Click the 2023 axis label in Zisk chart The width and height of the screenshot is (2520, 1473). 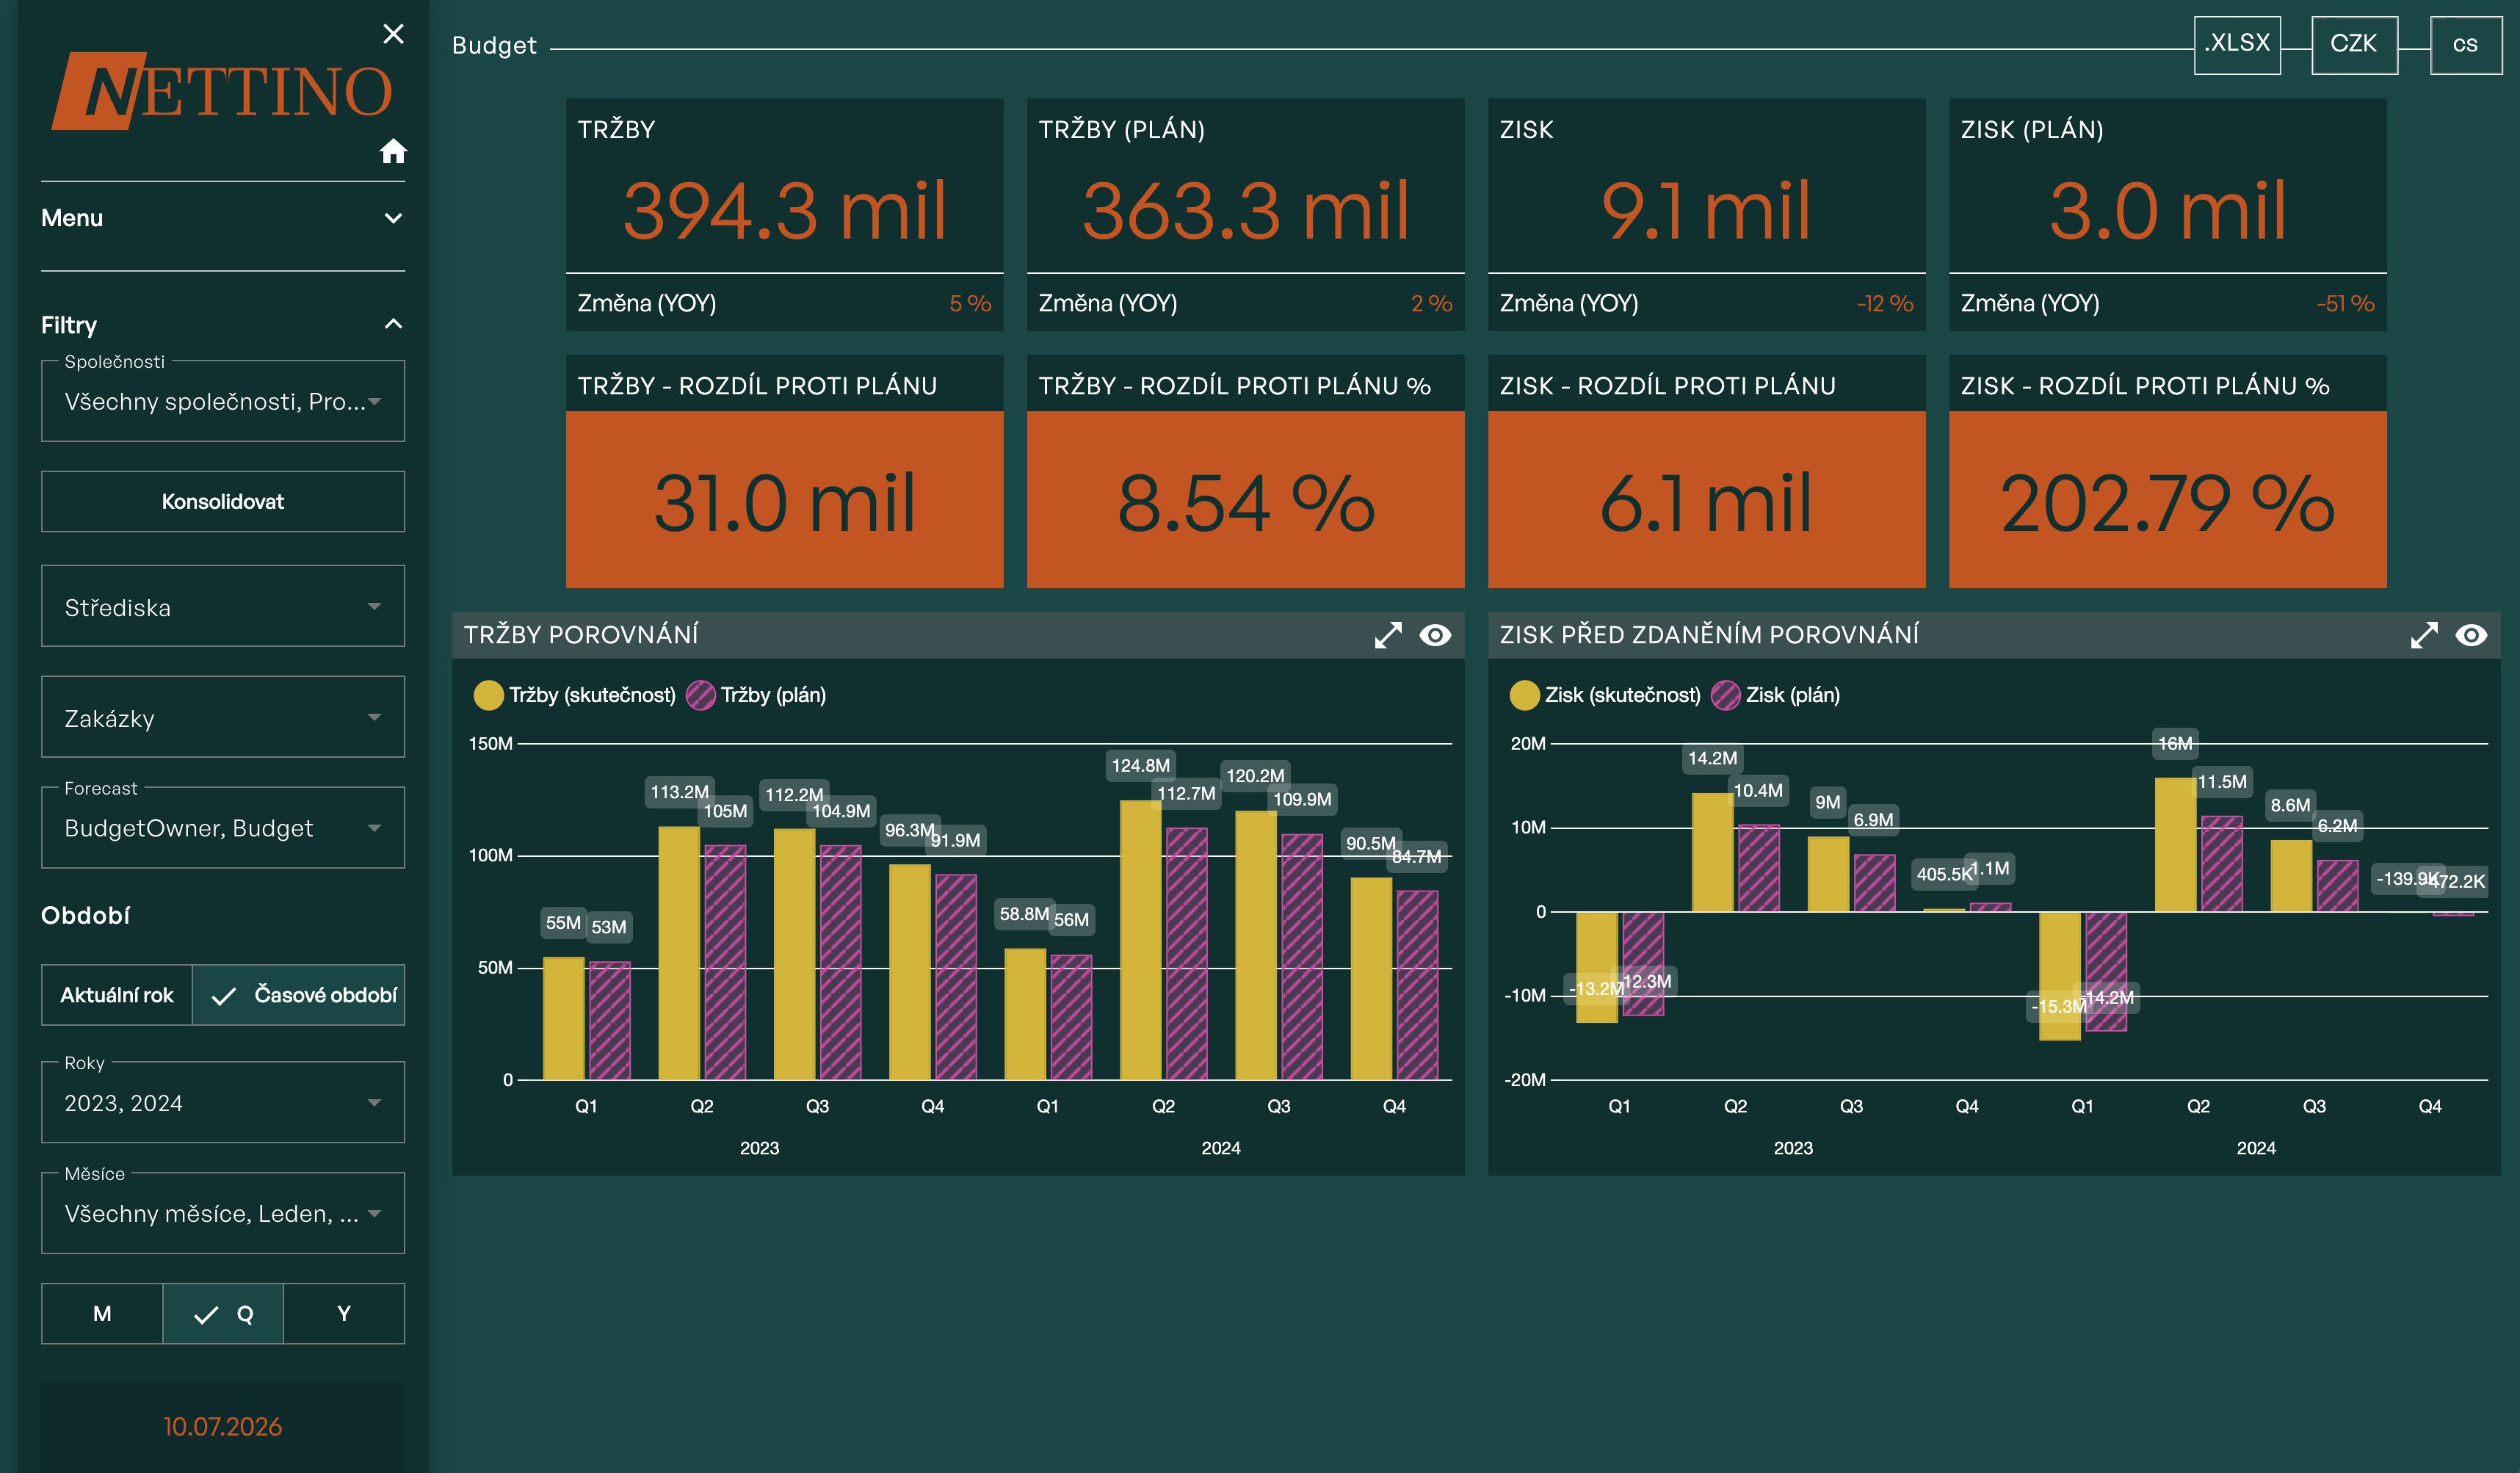tap(1793, 1148)
